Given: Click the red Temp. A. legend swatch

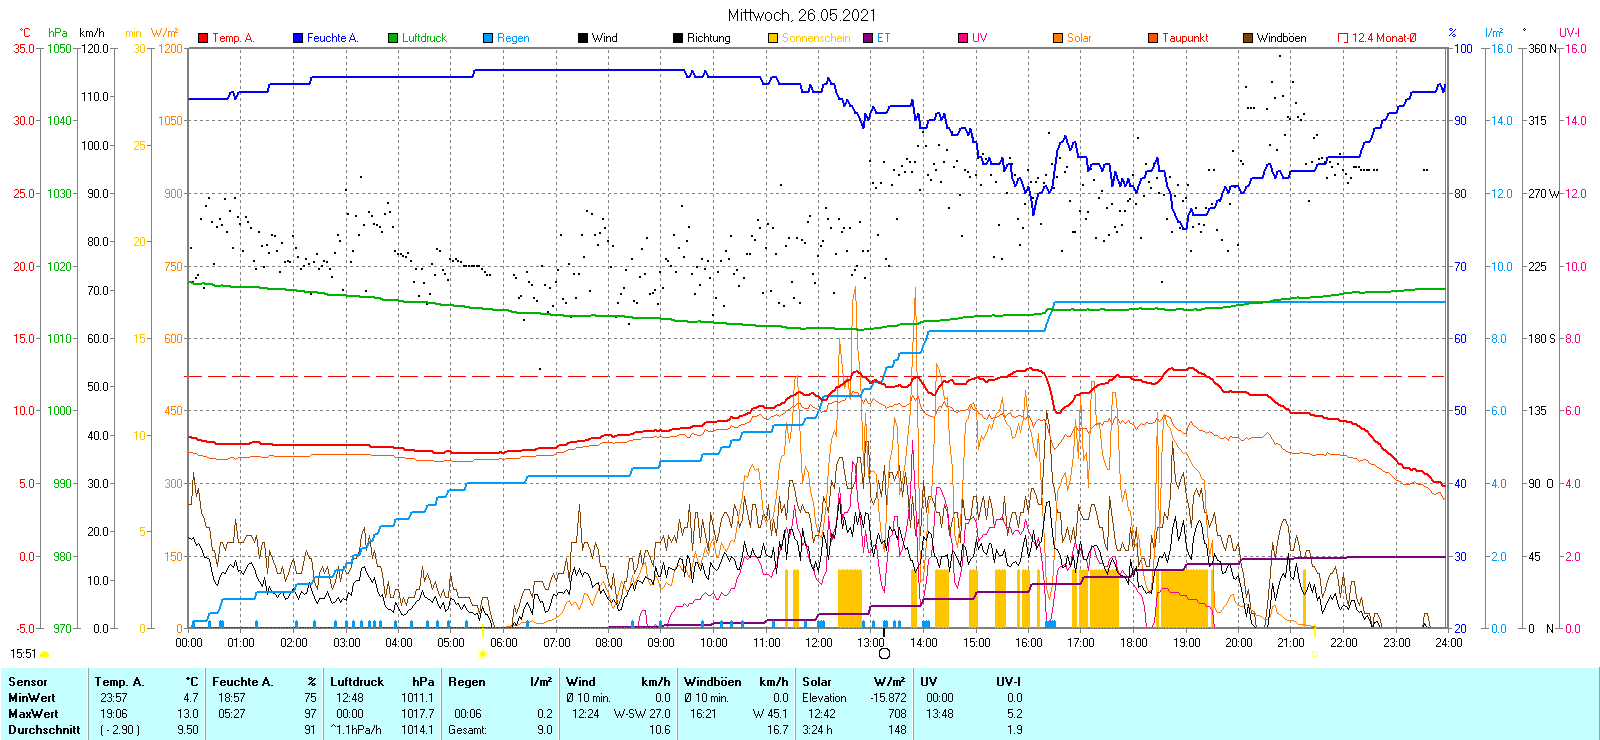Looking at the screenshot, I should tap(203, 38).
